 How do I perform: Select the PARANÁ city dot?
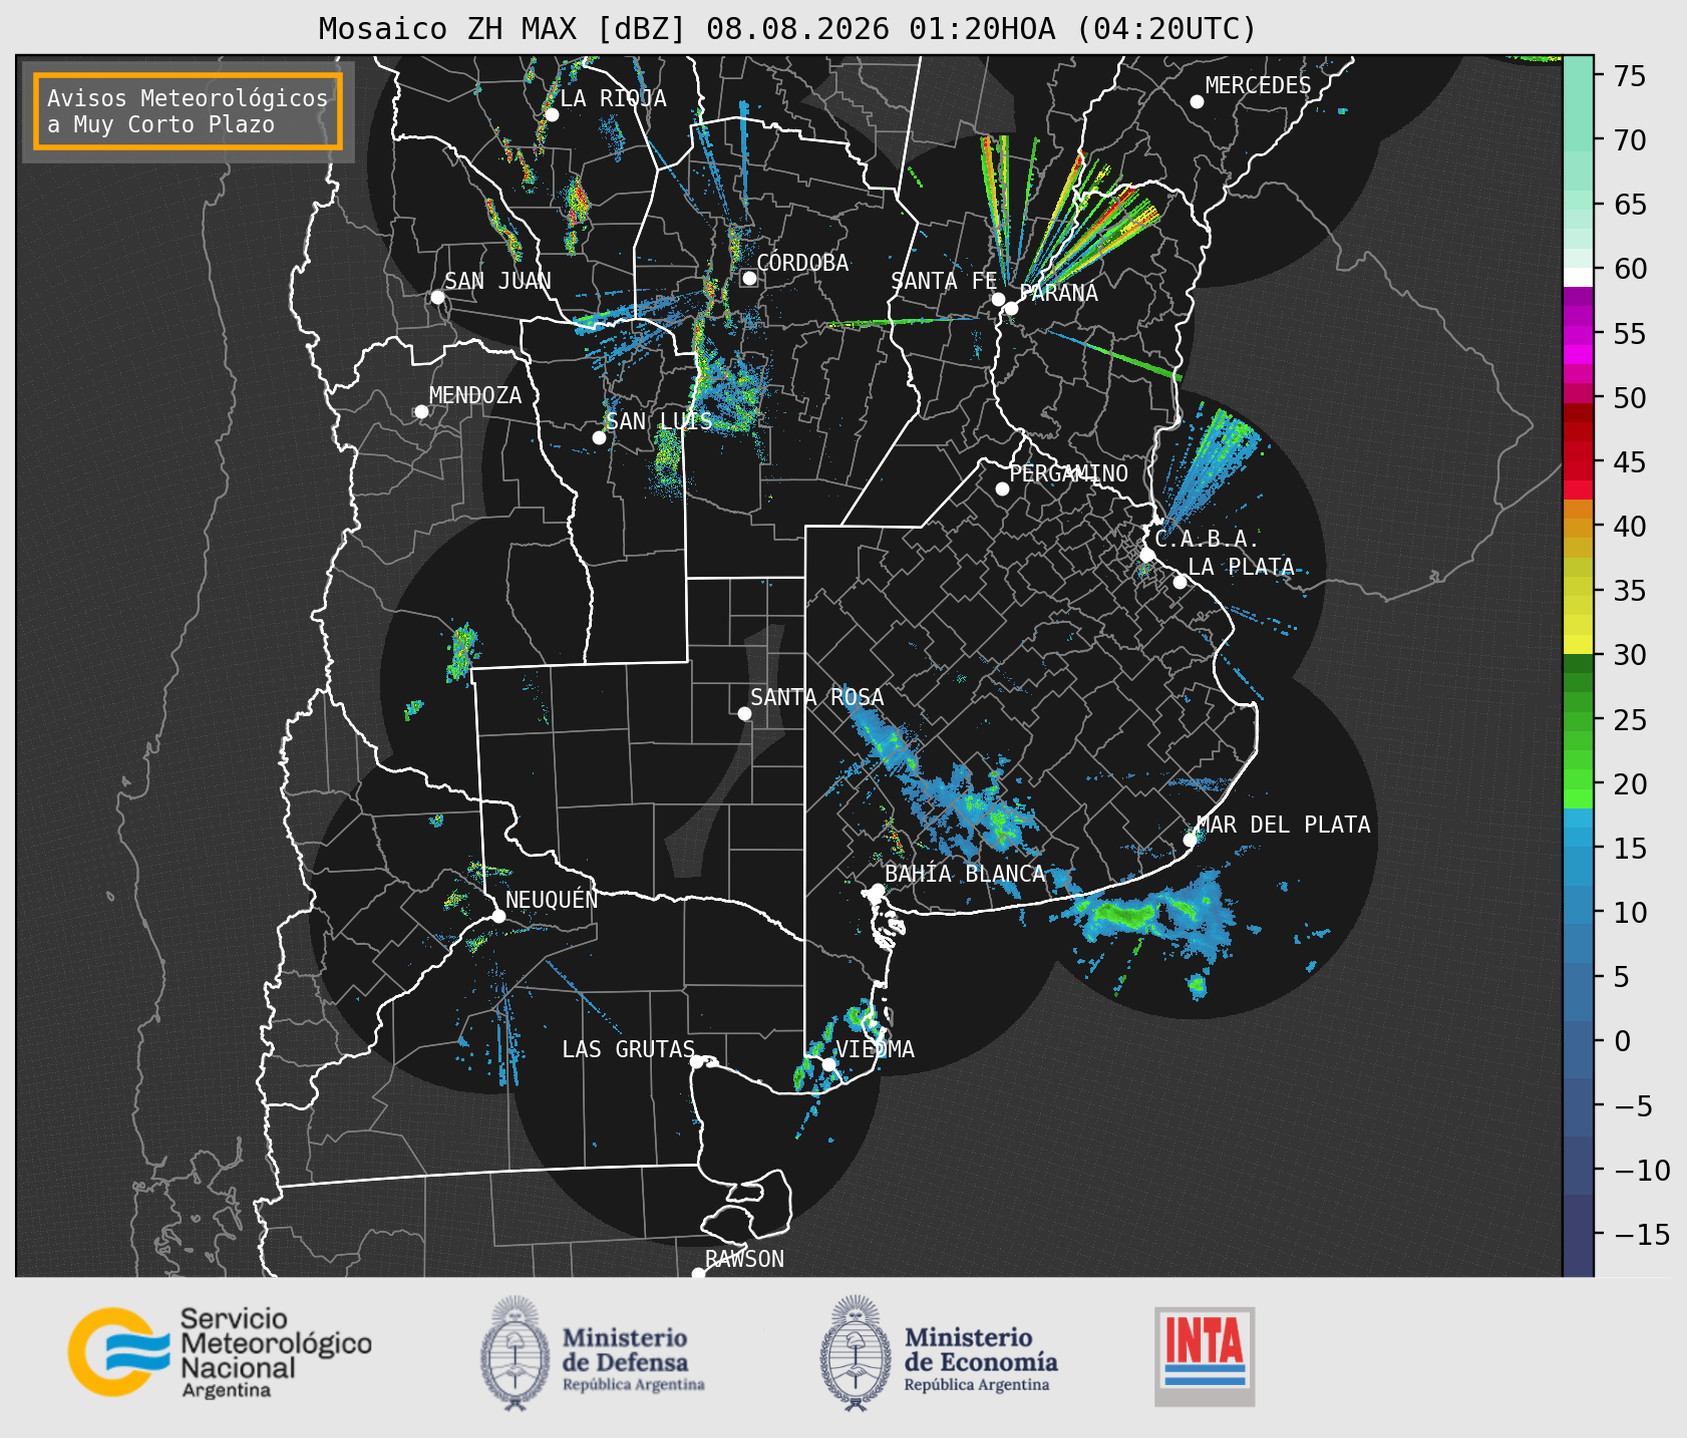(1011, 308)
